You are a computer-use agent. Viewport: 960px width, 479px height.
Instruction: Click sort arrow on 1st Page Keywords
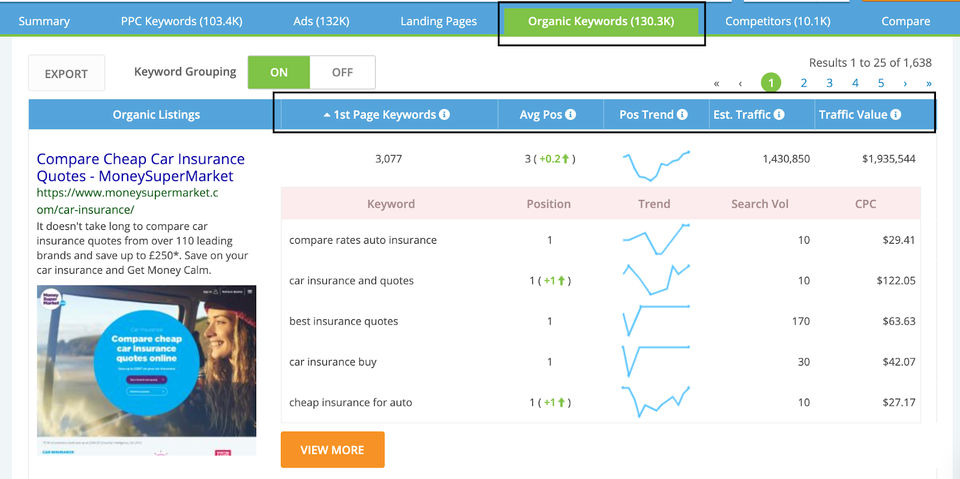[327, 115]
